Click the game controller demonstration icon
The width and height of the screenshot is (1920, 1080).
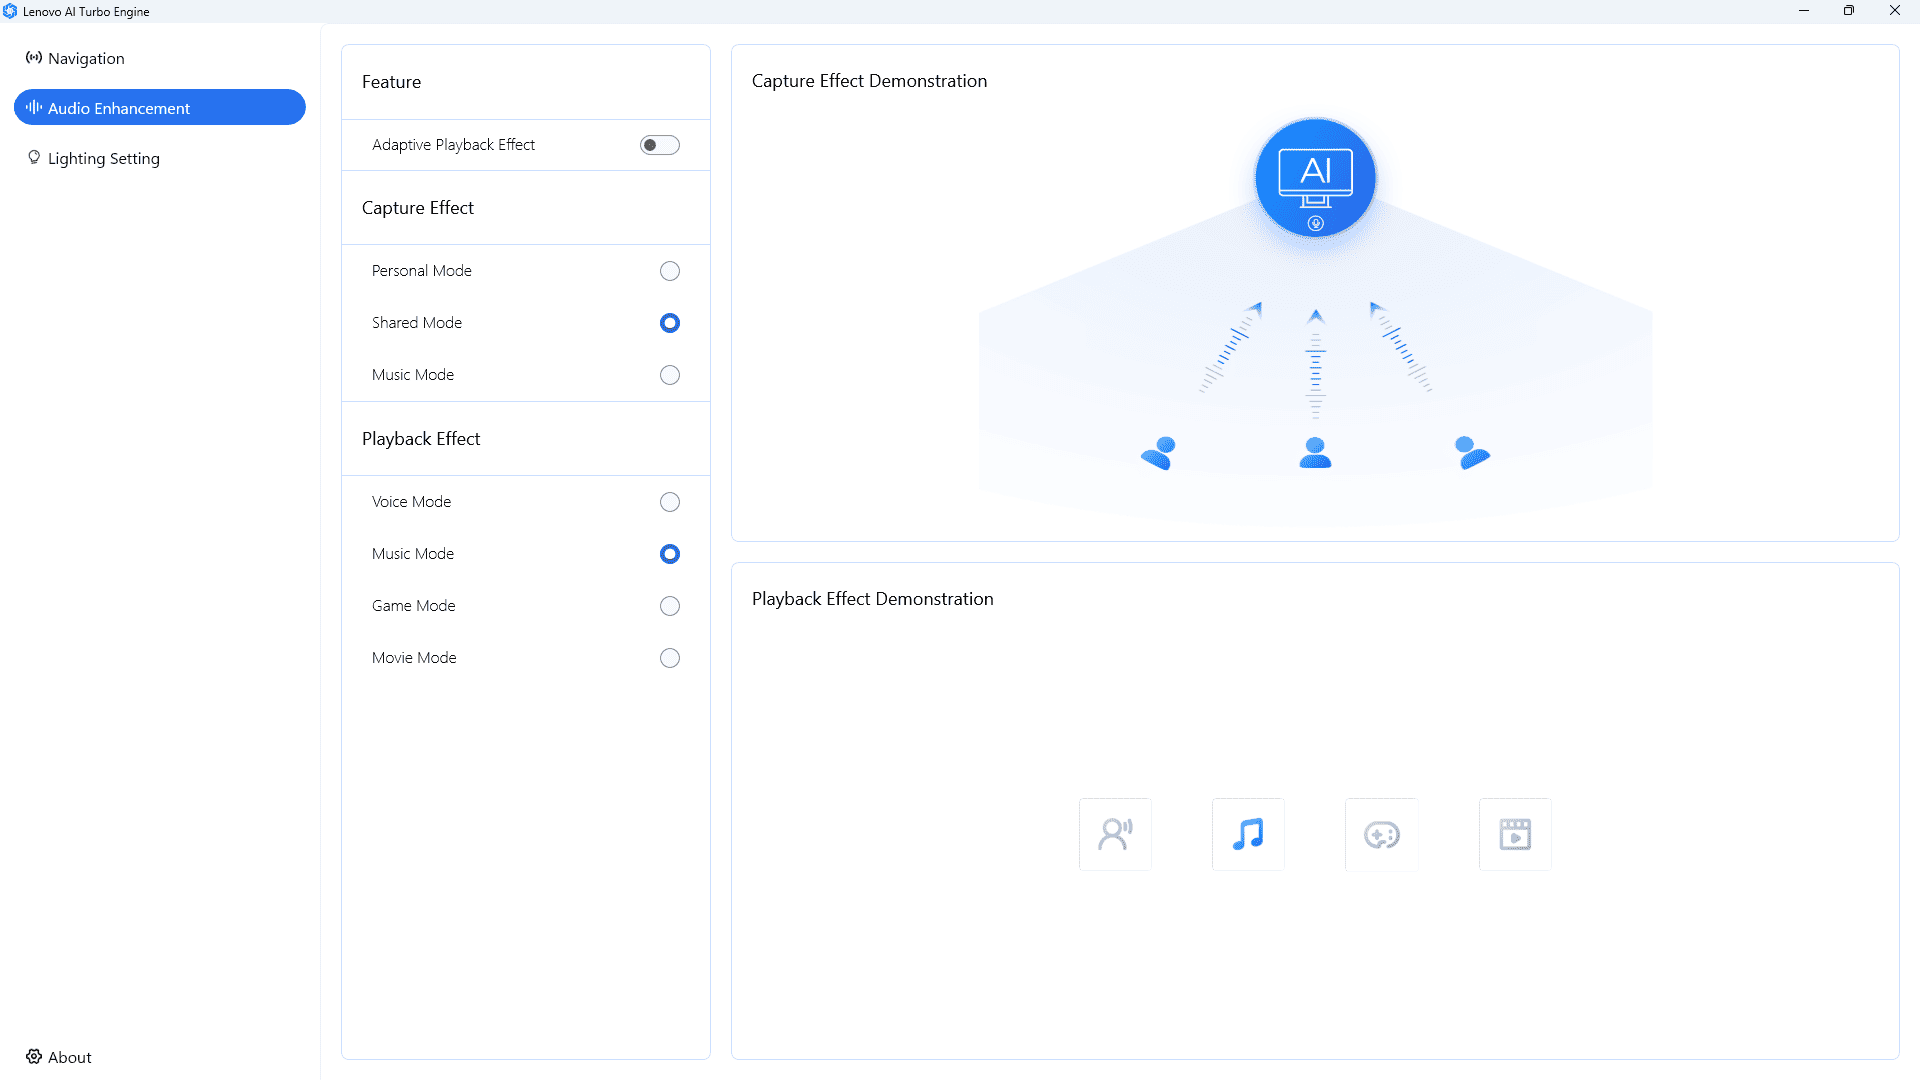click(1382, 834)
